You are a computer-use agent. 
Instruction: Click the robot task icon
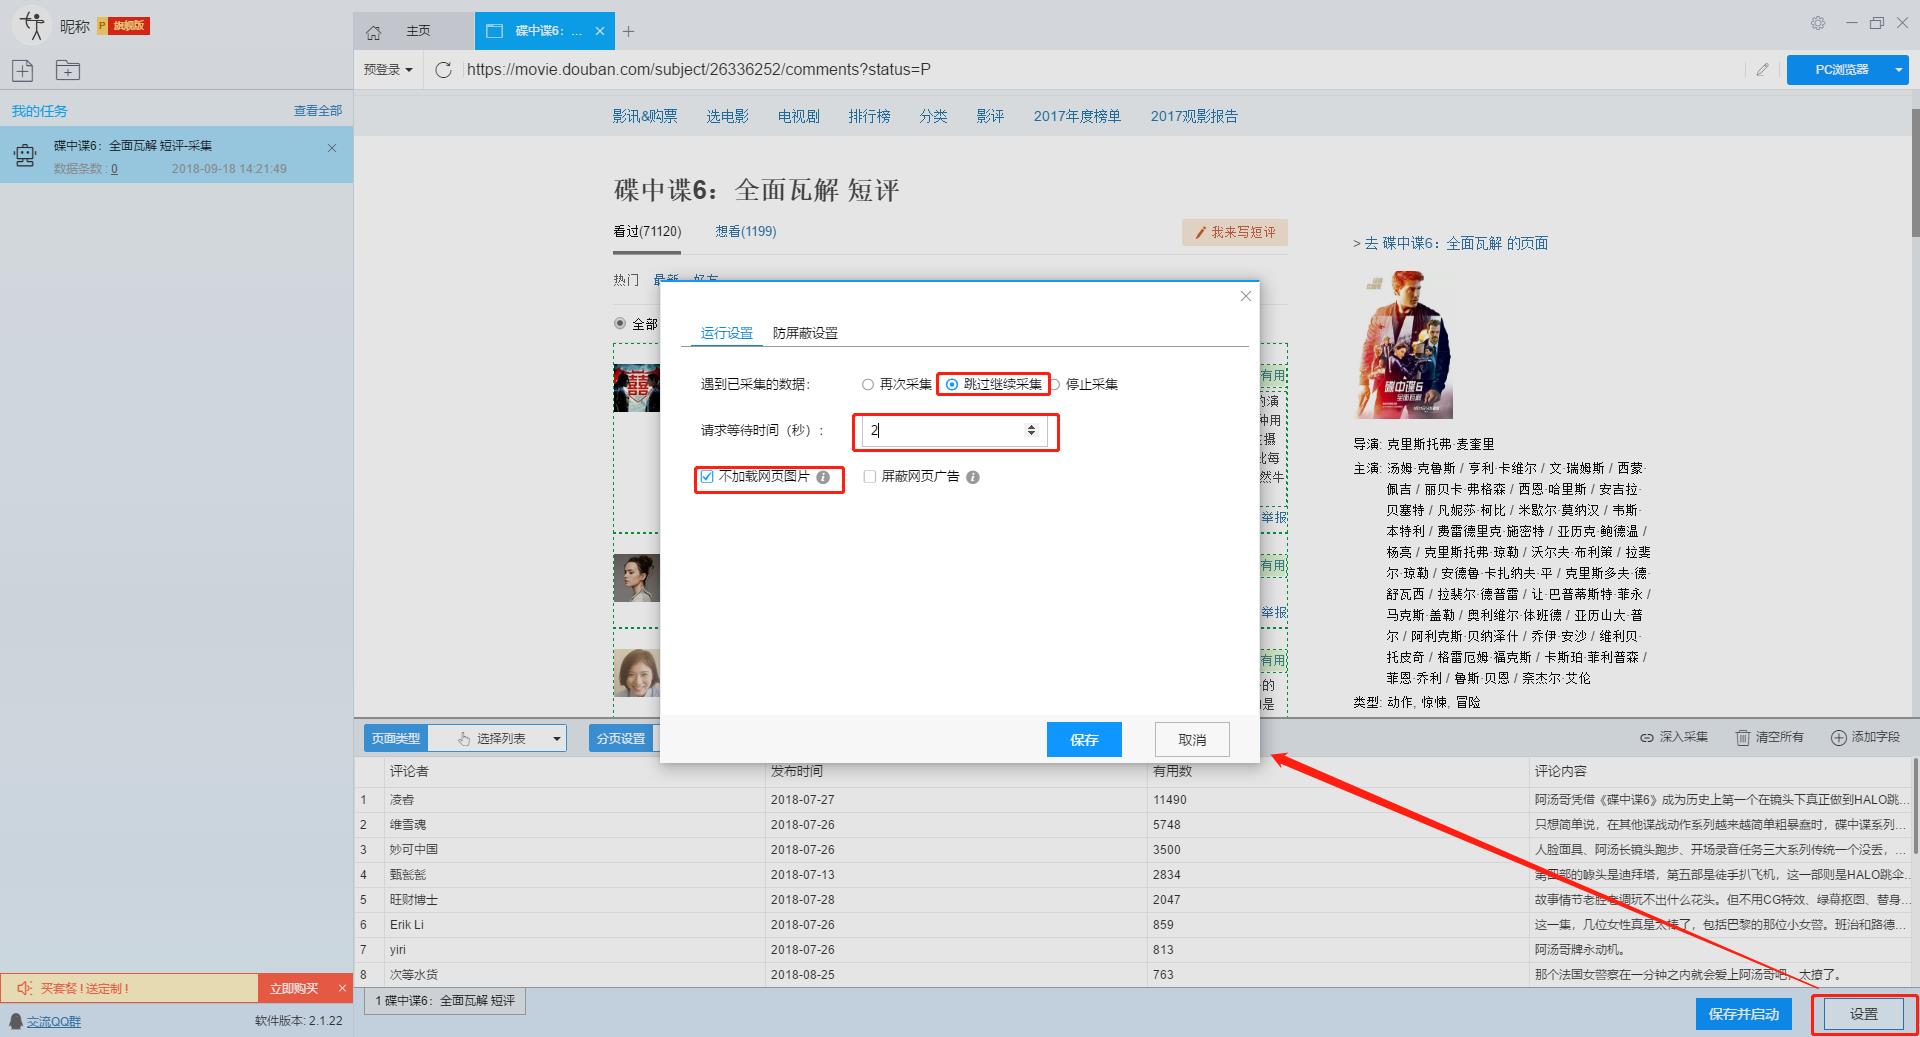point(25,155)
